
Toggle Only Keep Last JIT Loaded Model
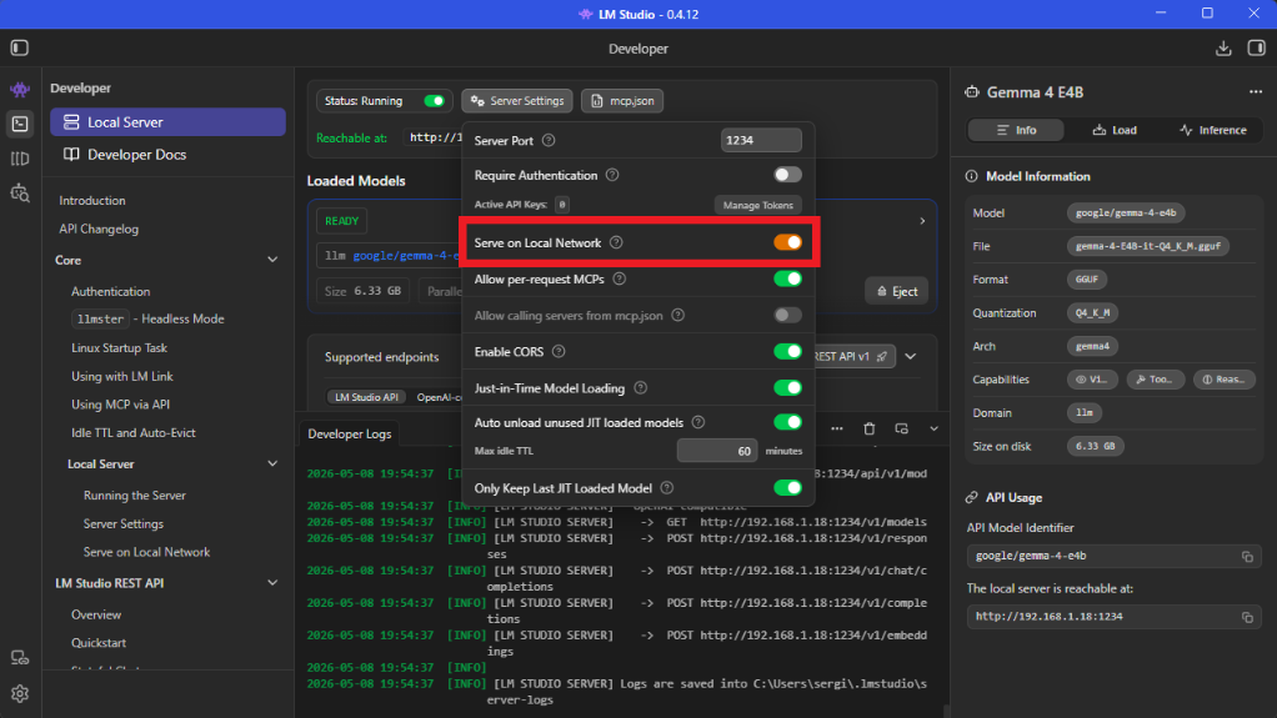[788, 488]
